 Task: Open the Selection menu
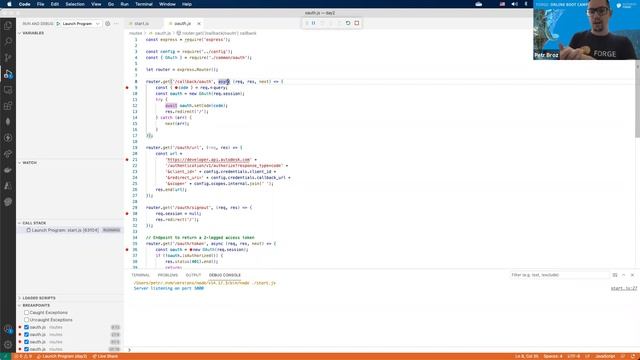click(75, 4)
